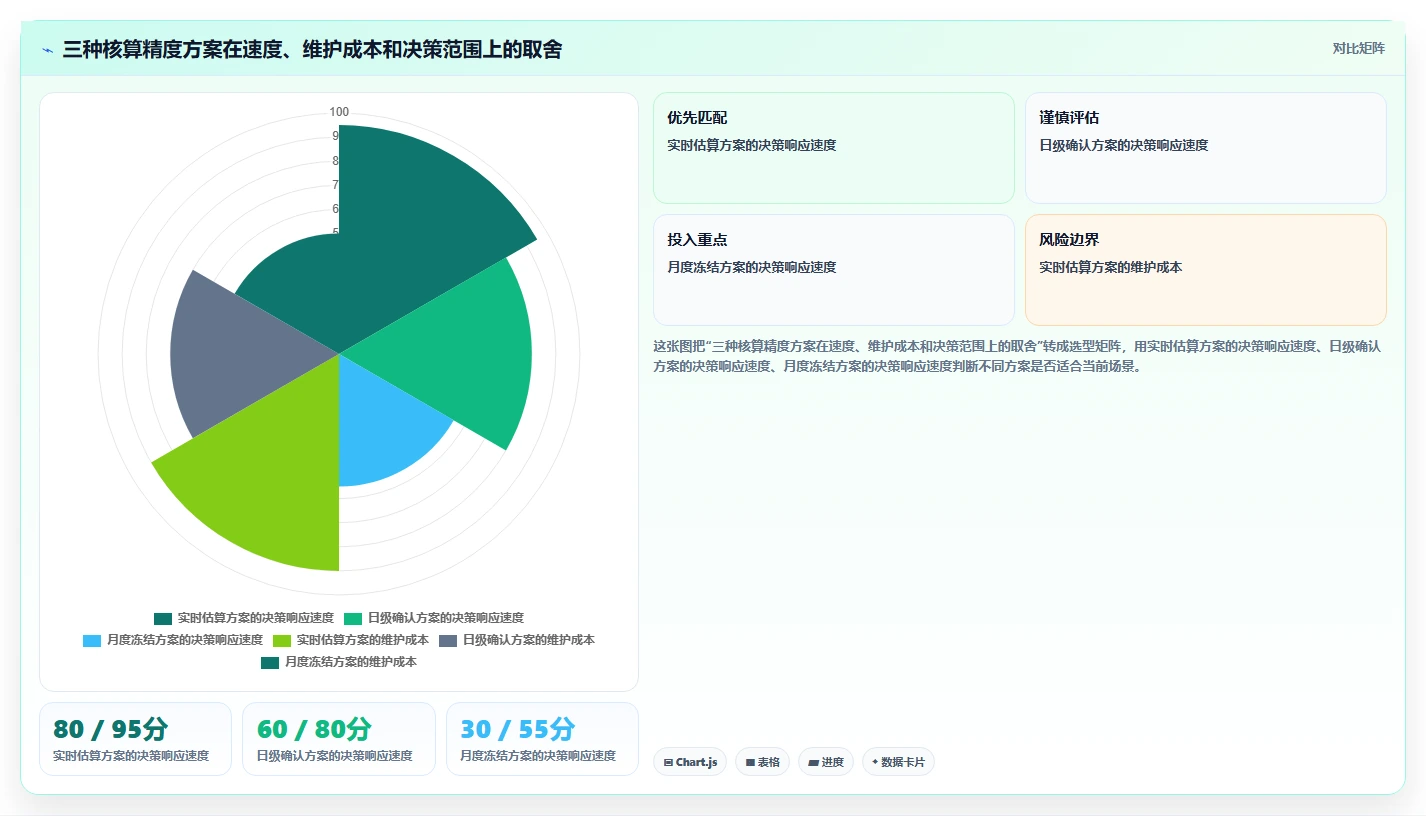Click the 表格 tag chip
Image resolution: width=1426 pixels, height=816 pixels.
point(762,762)
